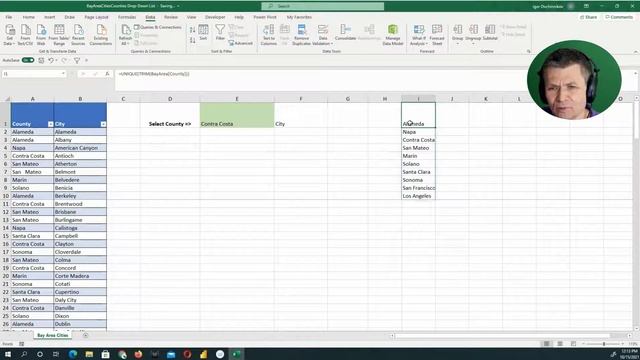640x360 pixels.
Task: Click Undo arrow in quick access toolbar
Action: [51, 60]
